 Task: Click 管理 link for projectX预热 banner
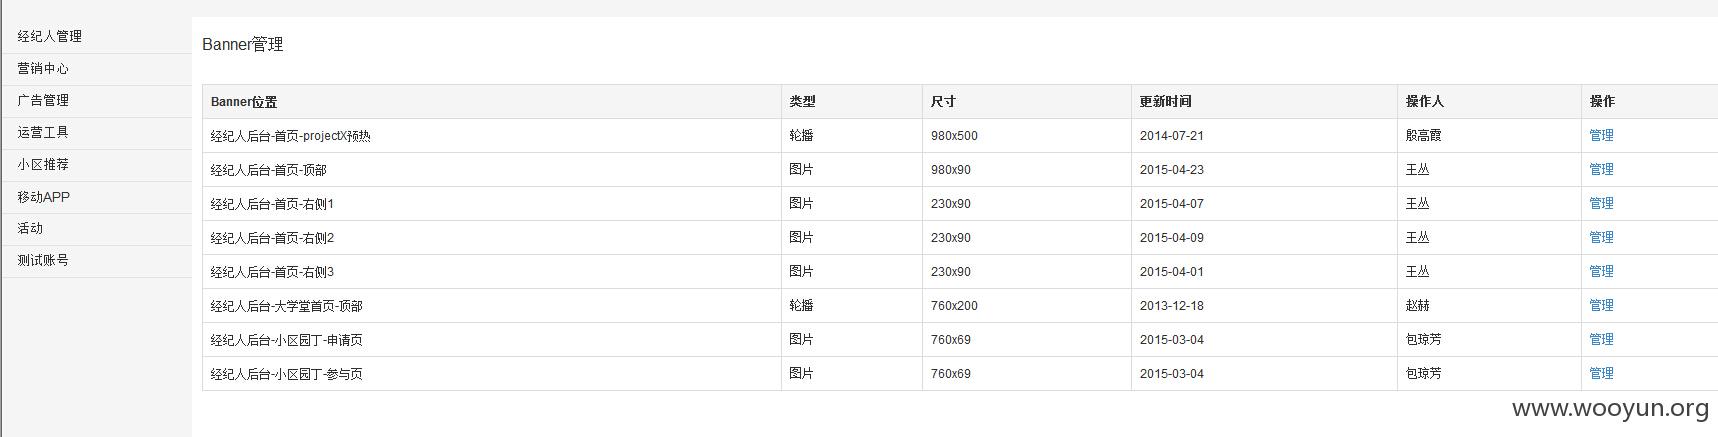(1601, 135)
